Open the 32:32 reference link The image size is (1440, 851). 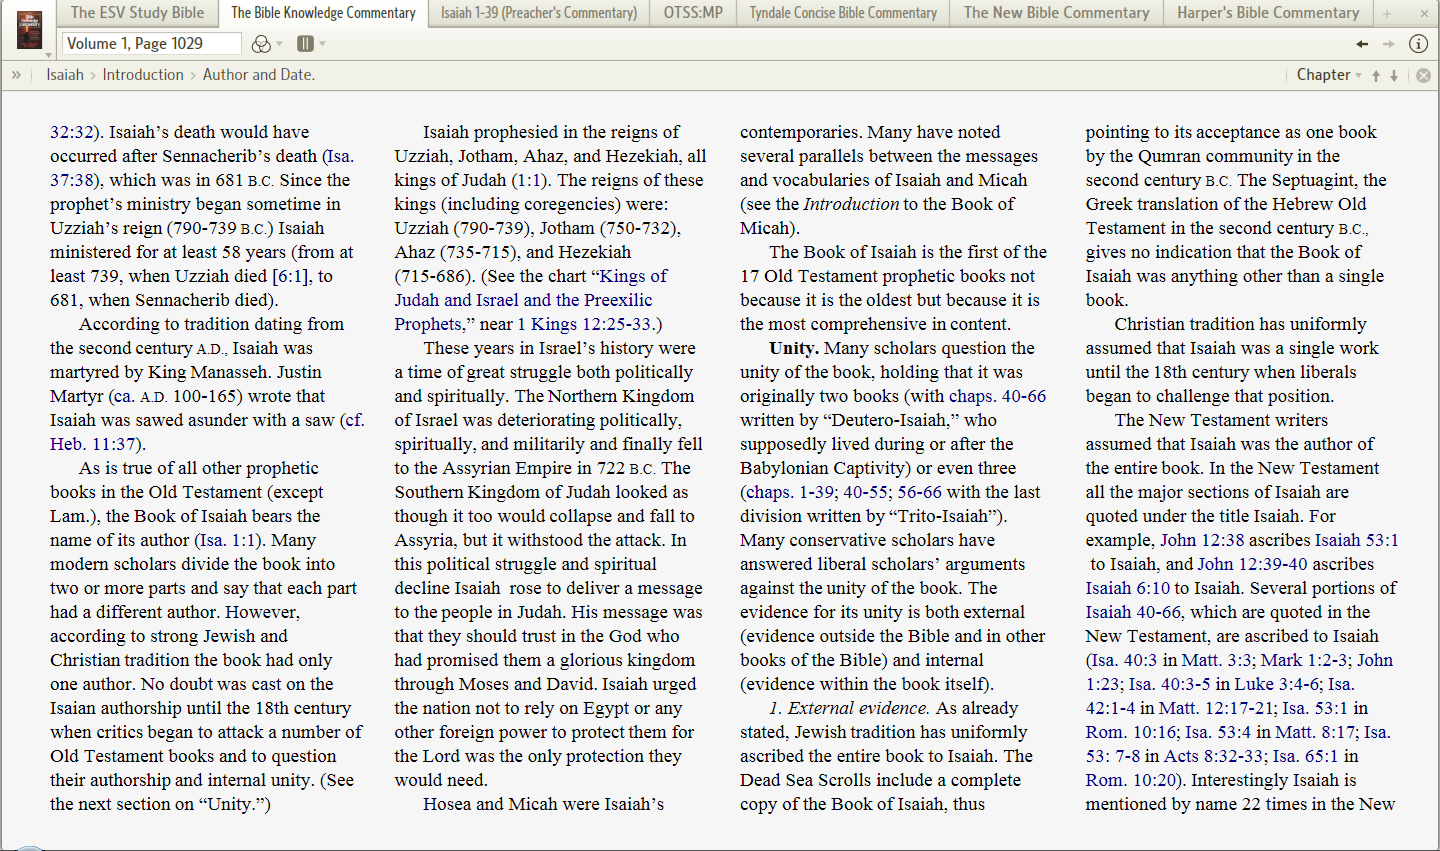pos(72,132)
